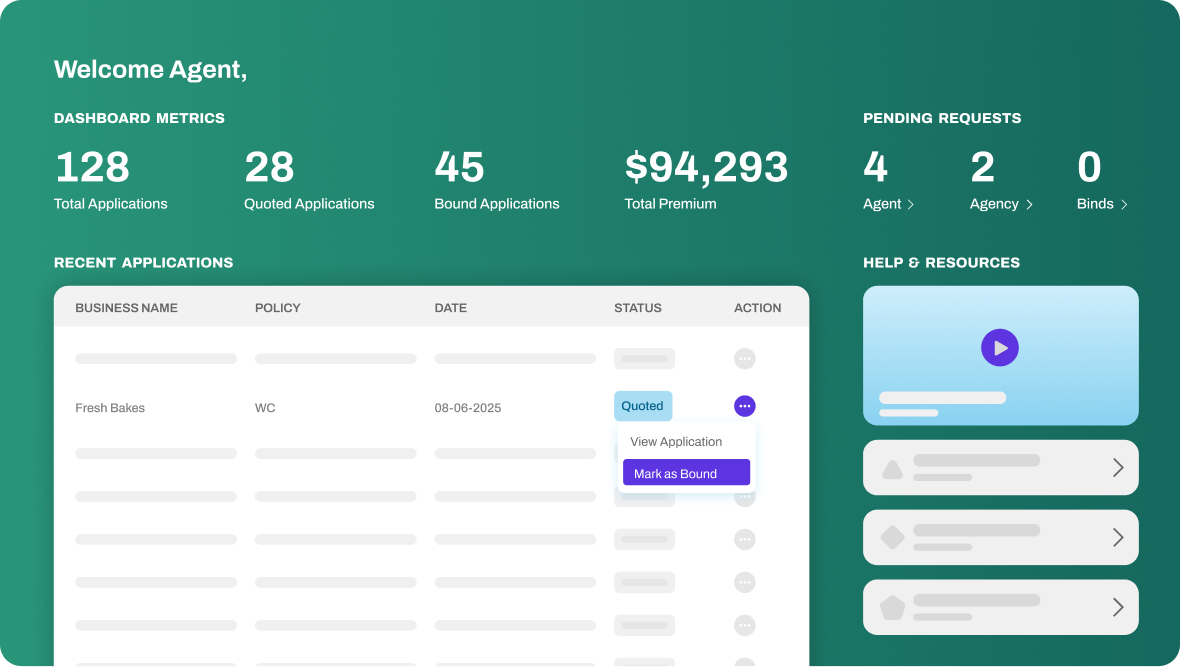
Task: Click the 128 Total Applications metric
Action: click(111, 180)
